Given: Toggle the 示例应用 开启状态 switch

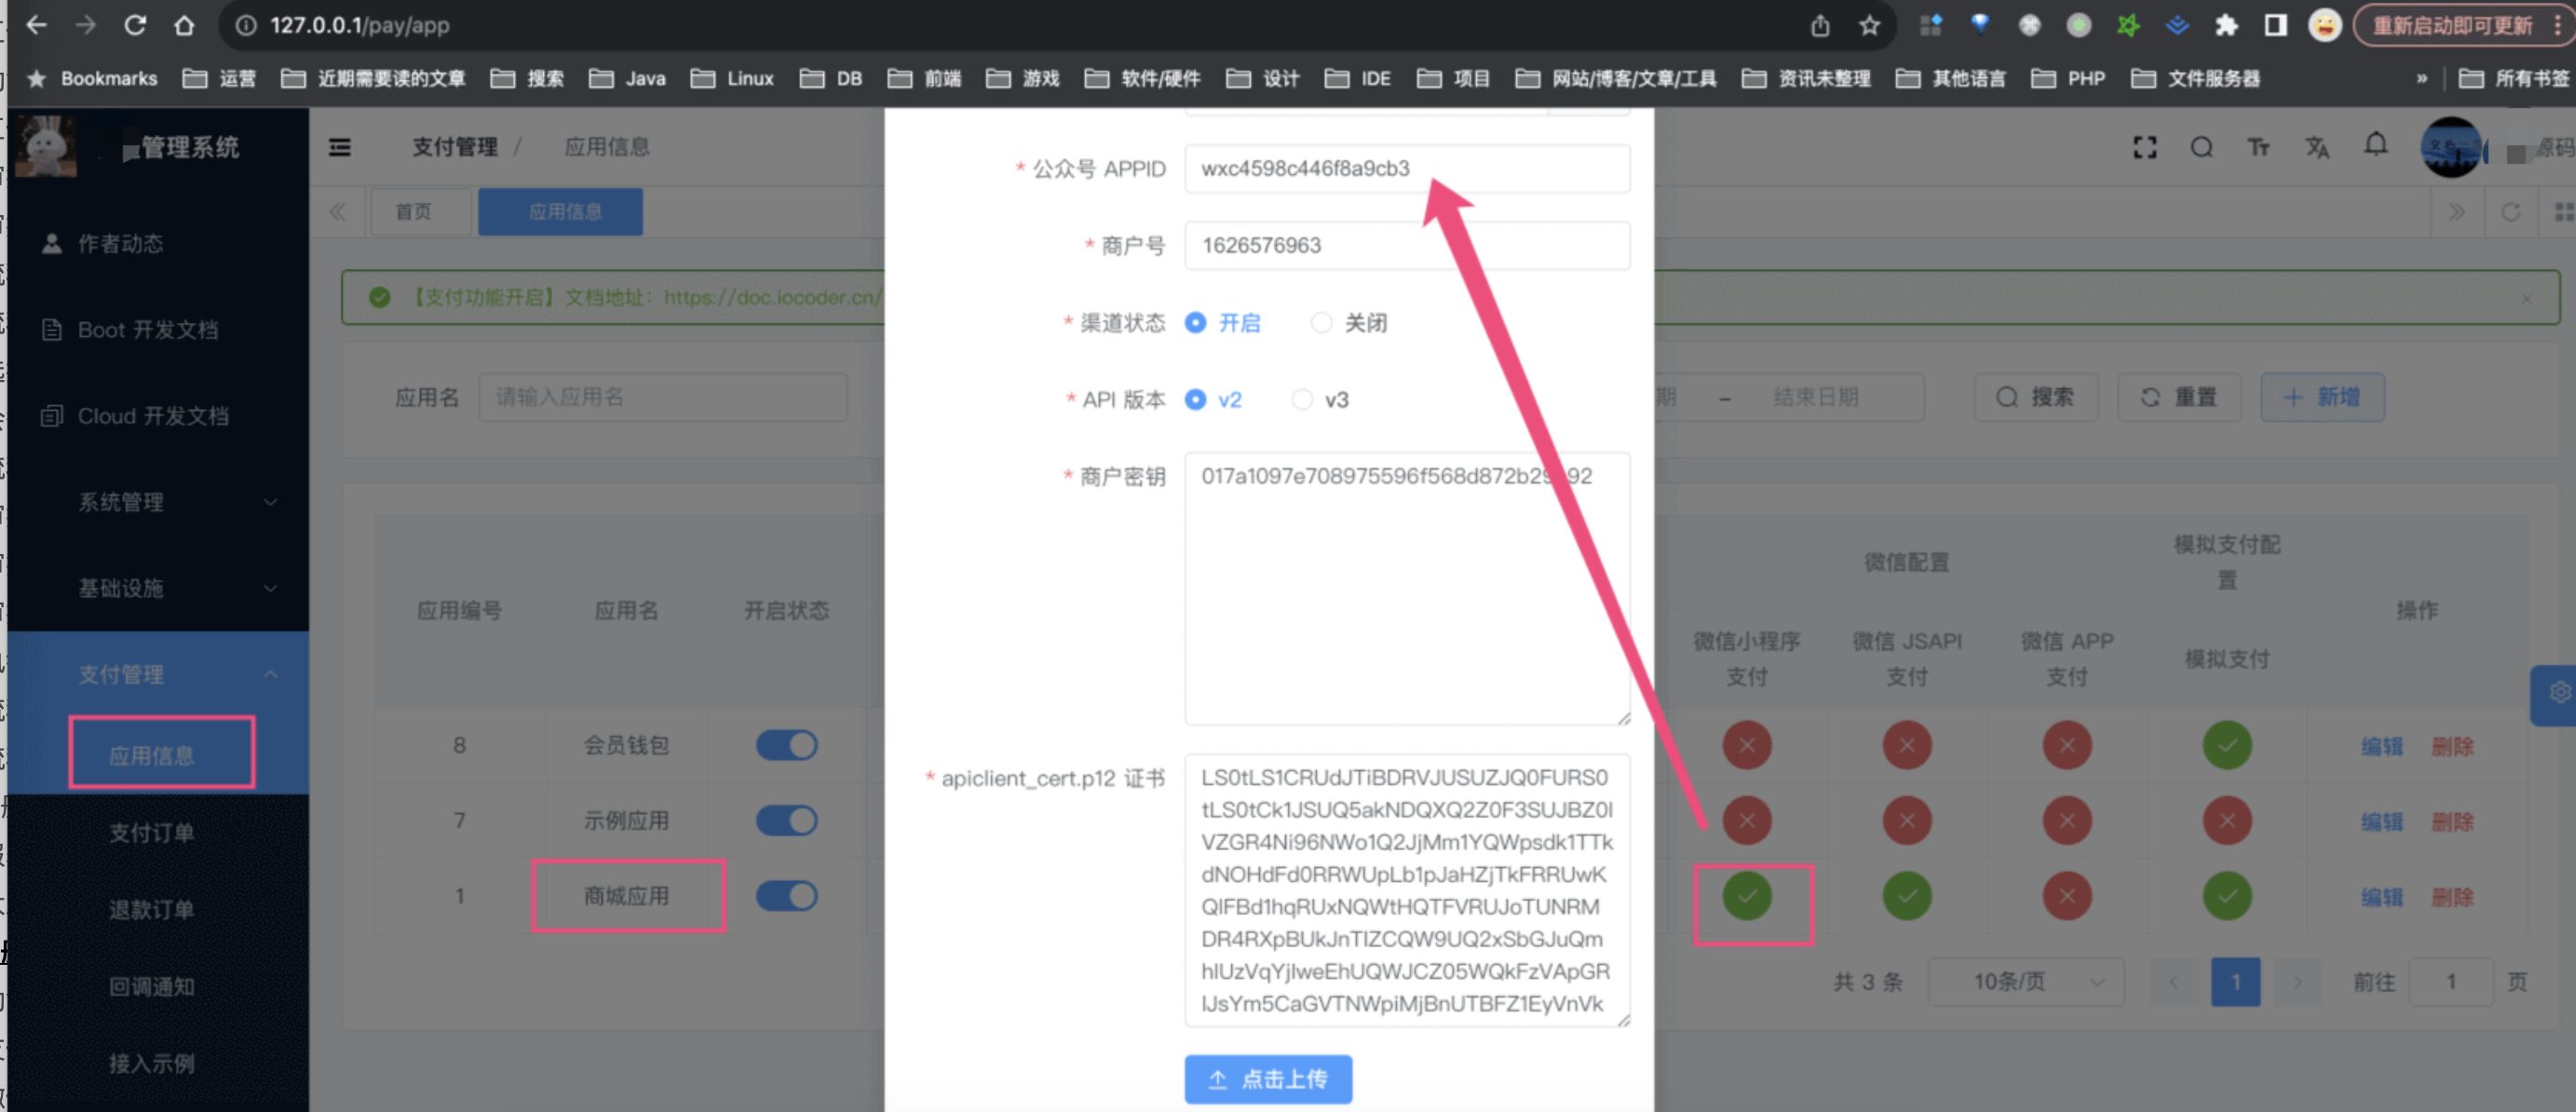Looking at the screenshot, I should pyautogui.click(x=786, y=820).
